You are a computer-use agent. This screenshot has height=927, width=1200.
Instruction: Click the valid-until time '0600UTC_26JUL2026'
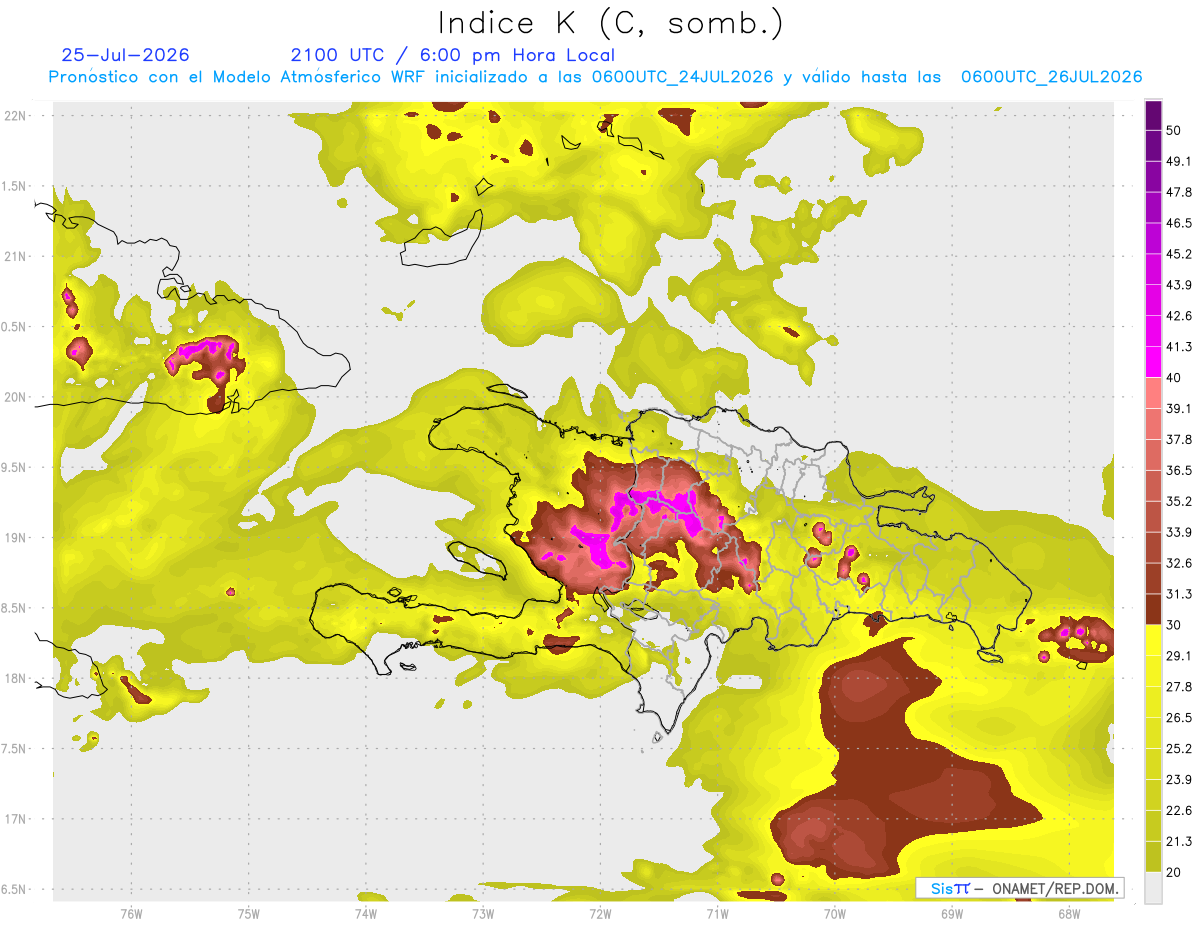coord(1051,77)
